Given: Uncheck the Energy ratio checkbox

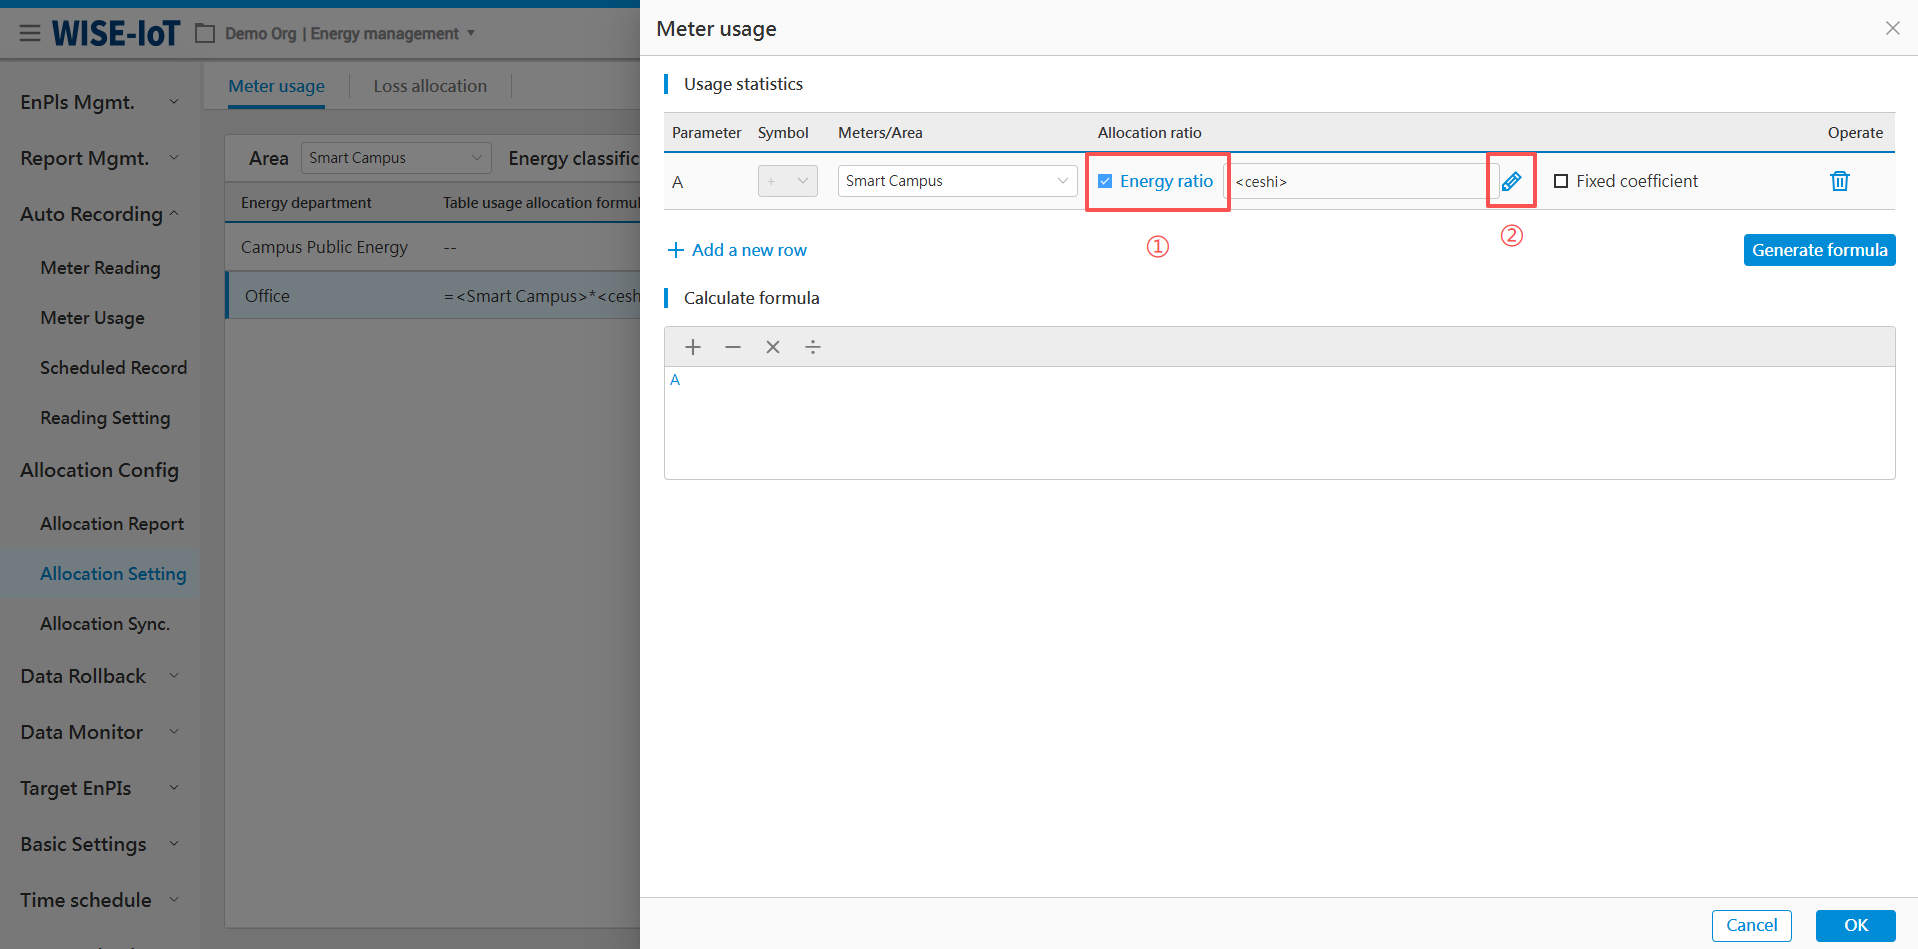Looking at the screenshot, I should [x=1105, y=181].
